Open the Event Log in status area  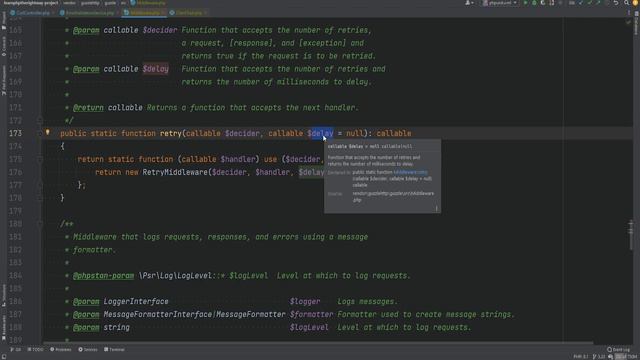pyautogui.click(x=618, y=349)
